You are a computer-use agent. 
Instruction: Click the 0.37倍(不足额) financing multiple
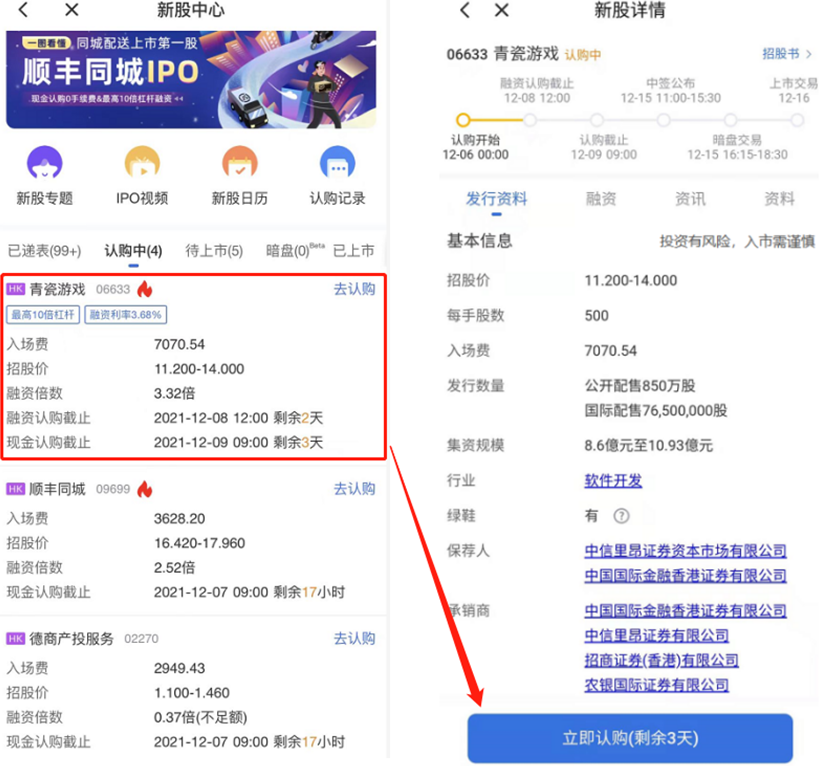pyautogui.click(x=200, y=718)
